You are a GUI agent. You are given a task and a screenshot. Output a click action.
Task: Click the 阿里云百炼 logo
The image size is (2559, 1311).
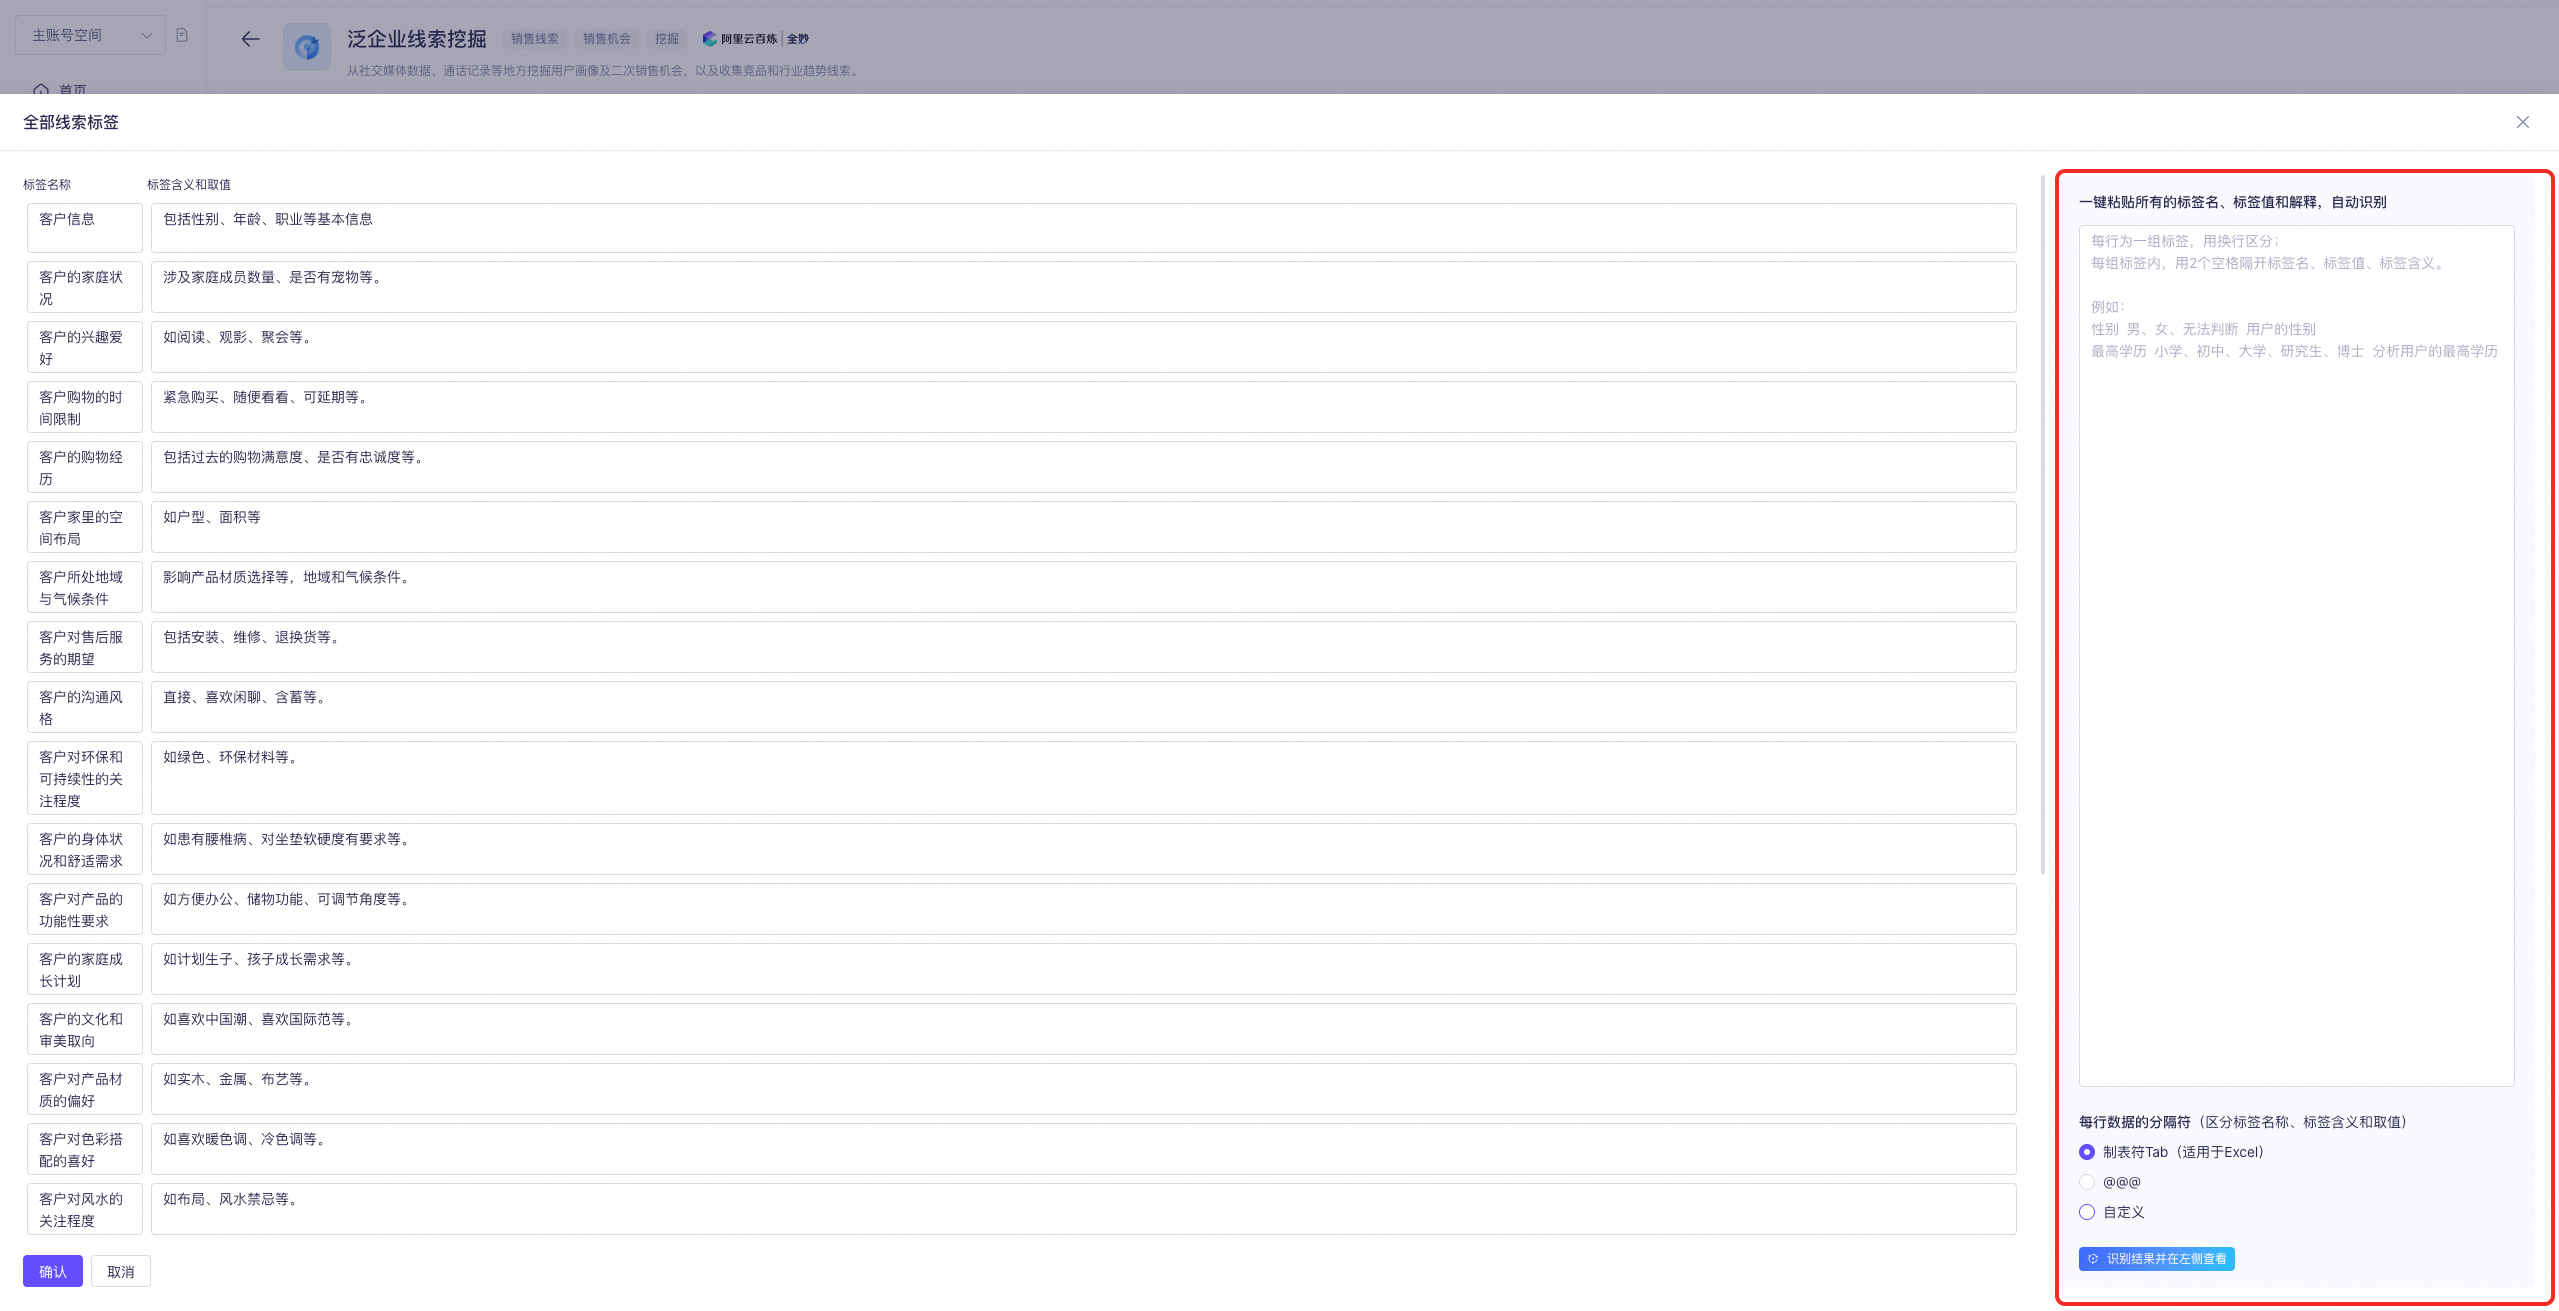coord(740,39)
